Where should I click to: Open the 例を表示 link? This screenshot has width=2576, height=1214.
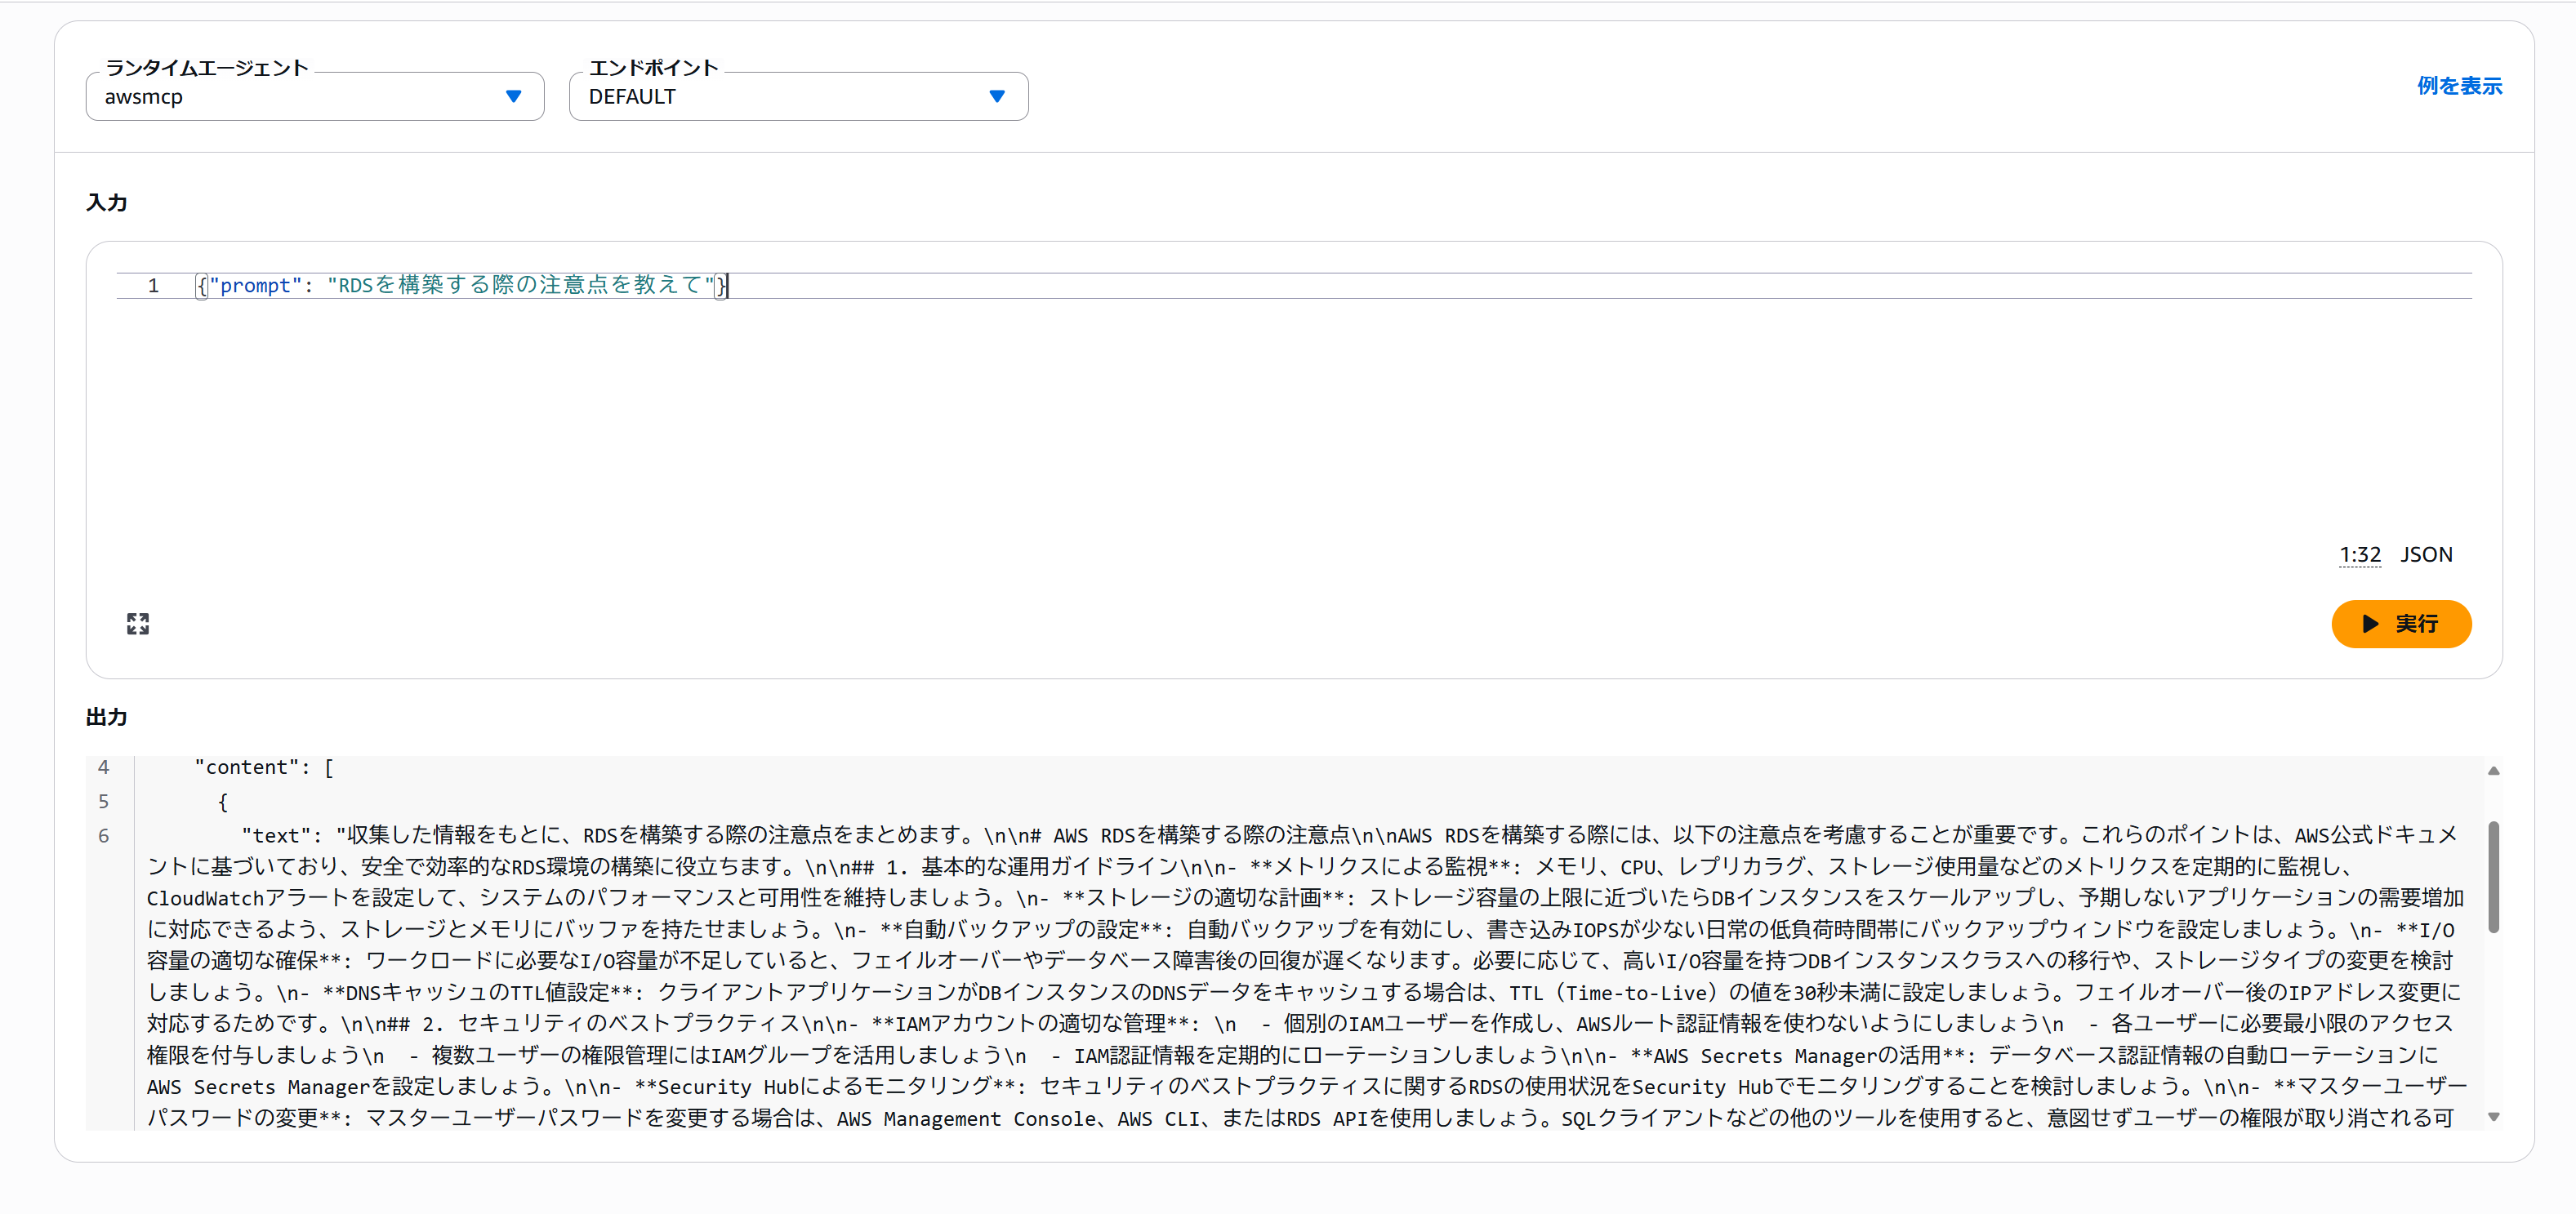[2459, 86]
